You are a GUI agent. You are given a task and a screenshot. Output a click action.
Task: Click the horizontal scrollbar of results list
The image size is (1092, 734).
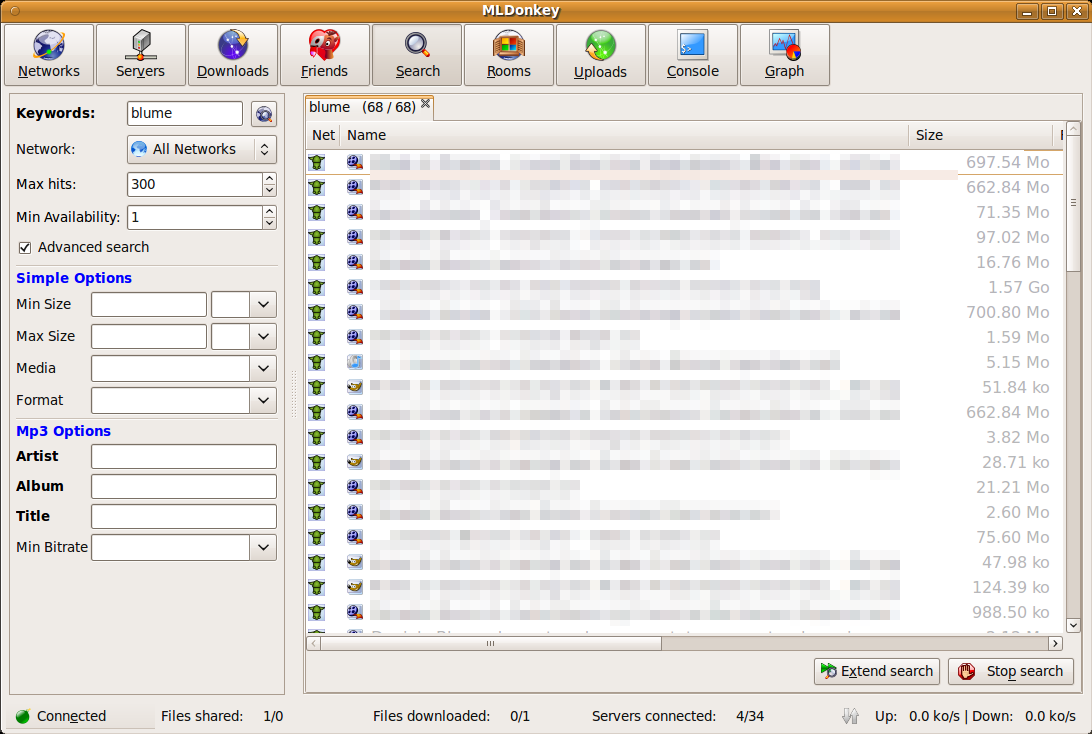click(491, 643)
